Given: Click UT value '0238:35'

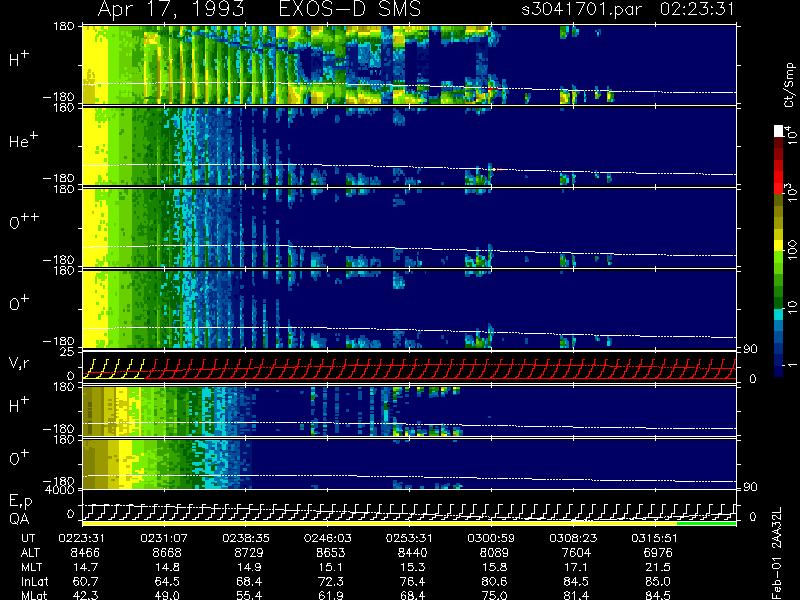Looking at the screenshot, I should [246, 538].
